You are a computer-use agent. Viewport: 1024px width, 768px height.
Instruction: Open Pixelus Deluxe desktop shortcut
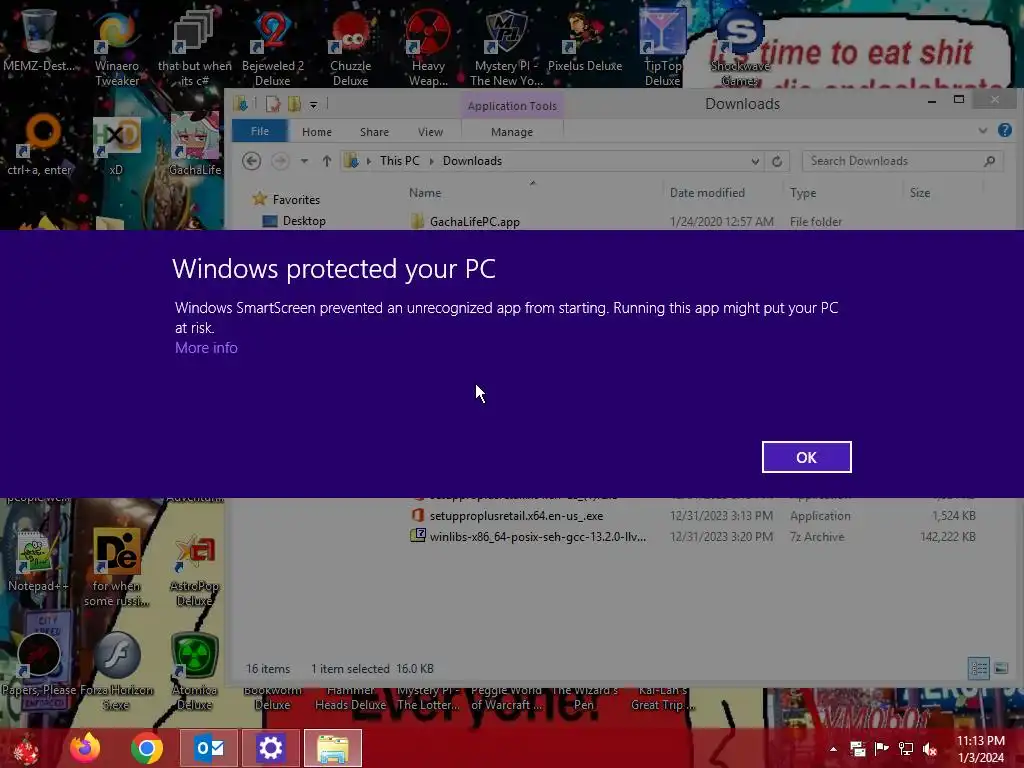coord(584,42)
